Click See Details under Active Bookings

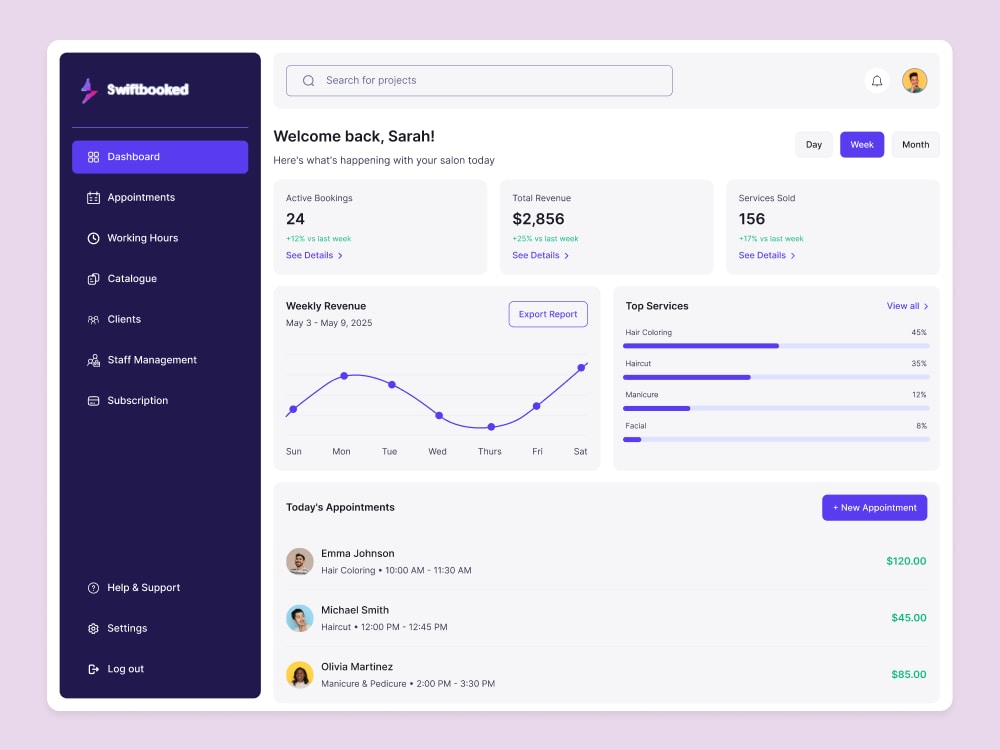[x=309, y=255]
